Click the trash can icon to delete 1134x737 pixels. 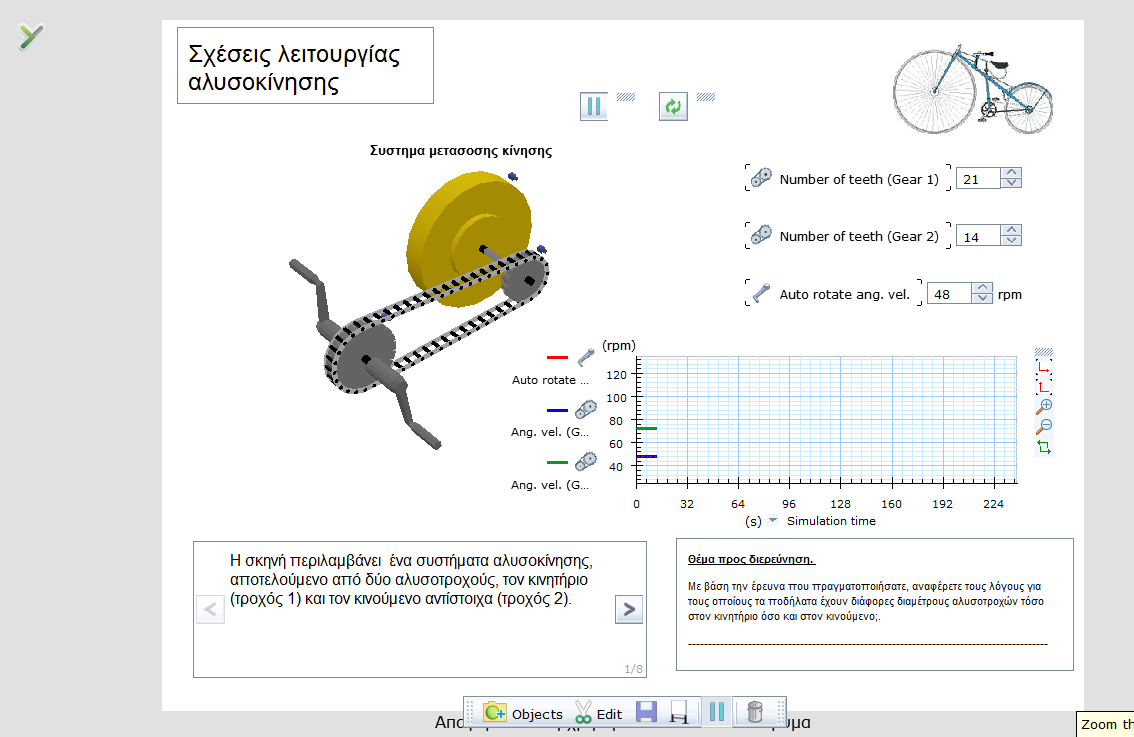pos(754,712)
